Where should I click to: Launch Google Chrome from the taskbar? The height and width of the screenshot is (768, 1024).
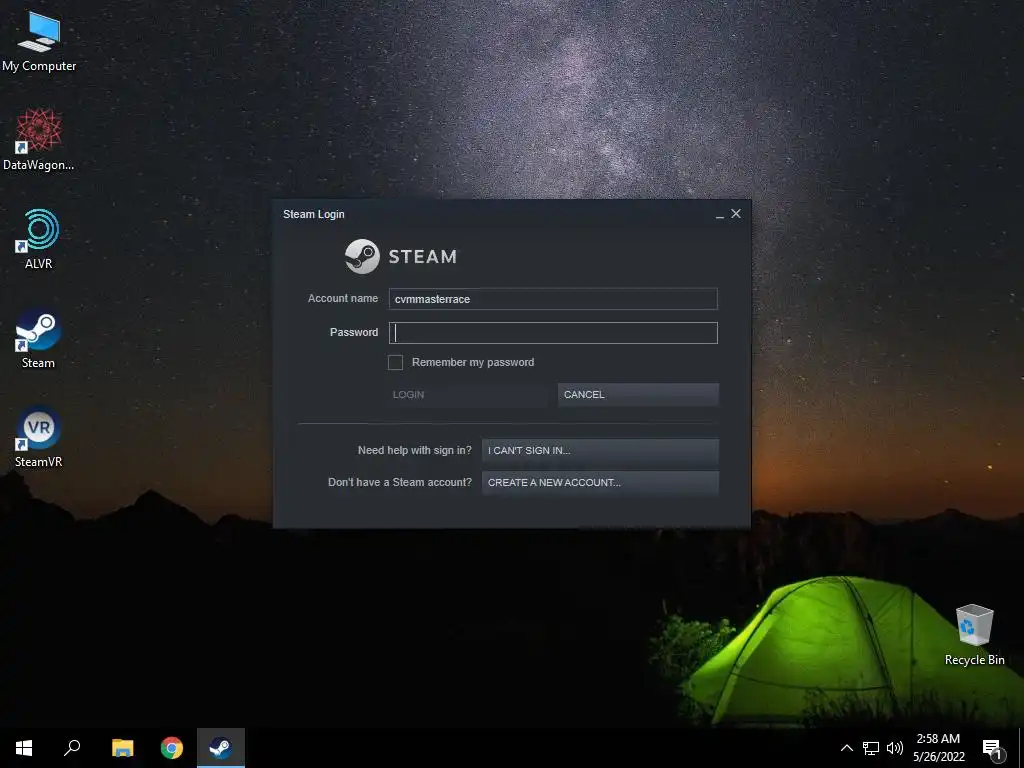[x=172, y=748]
